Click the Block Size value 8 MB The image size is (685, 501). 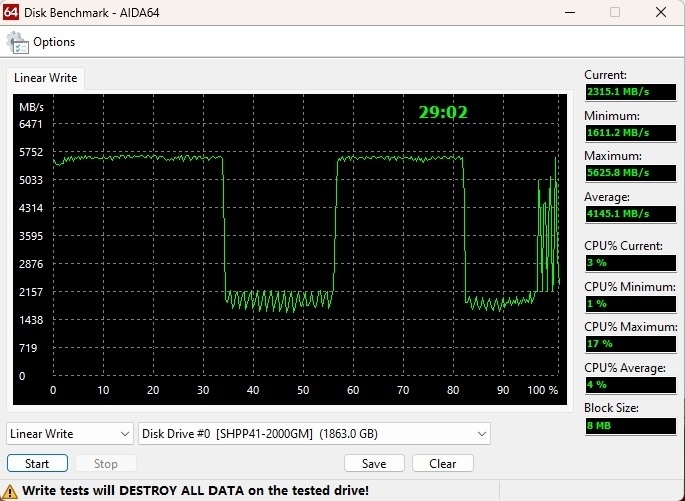pyautogui.click(x=630, y=425)
